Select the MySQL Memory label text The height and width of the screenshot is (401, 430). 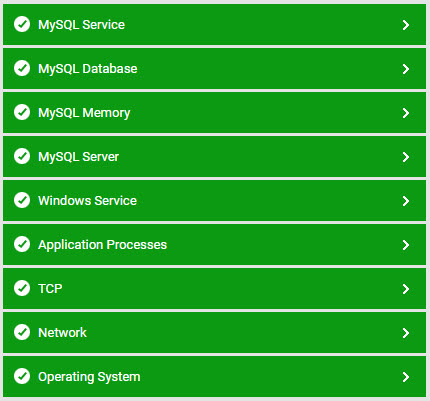(x=84, y=113)
